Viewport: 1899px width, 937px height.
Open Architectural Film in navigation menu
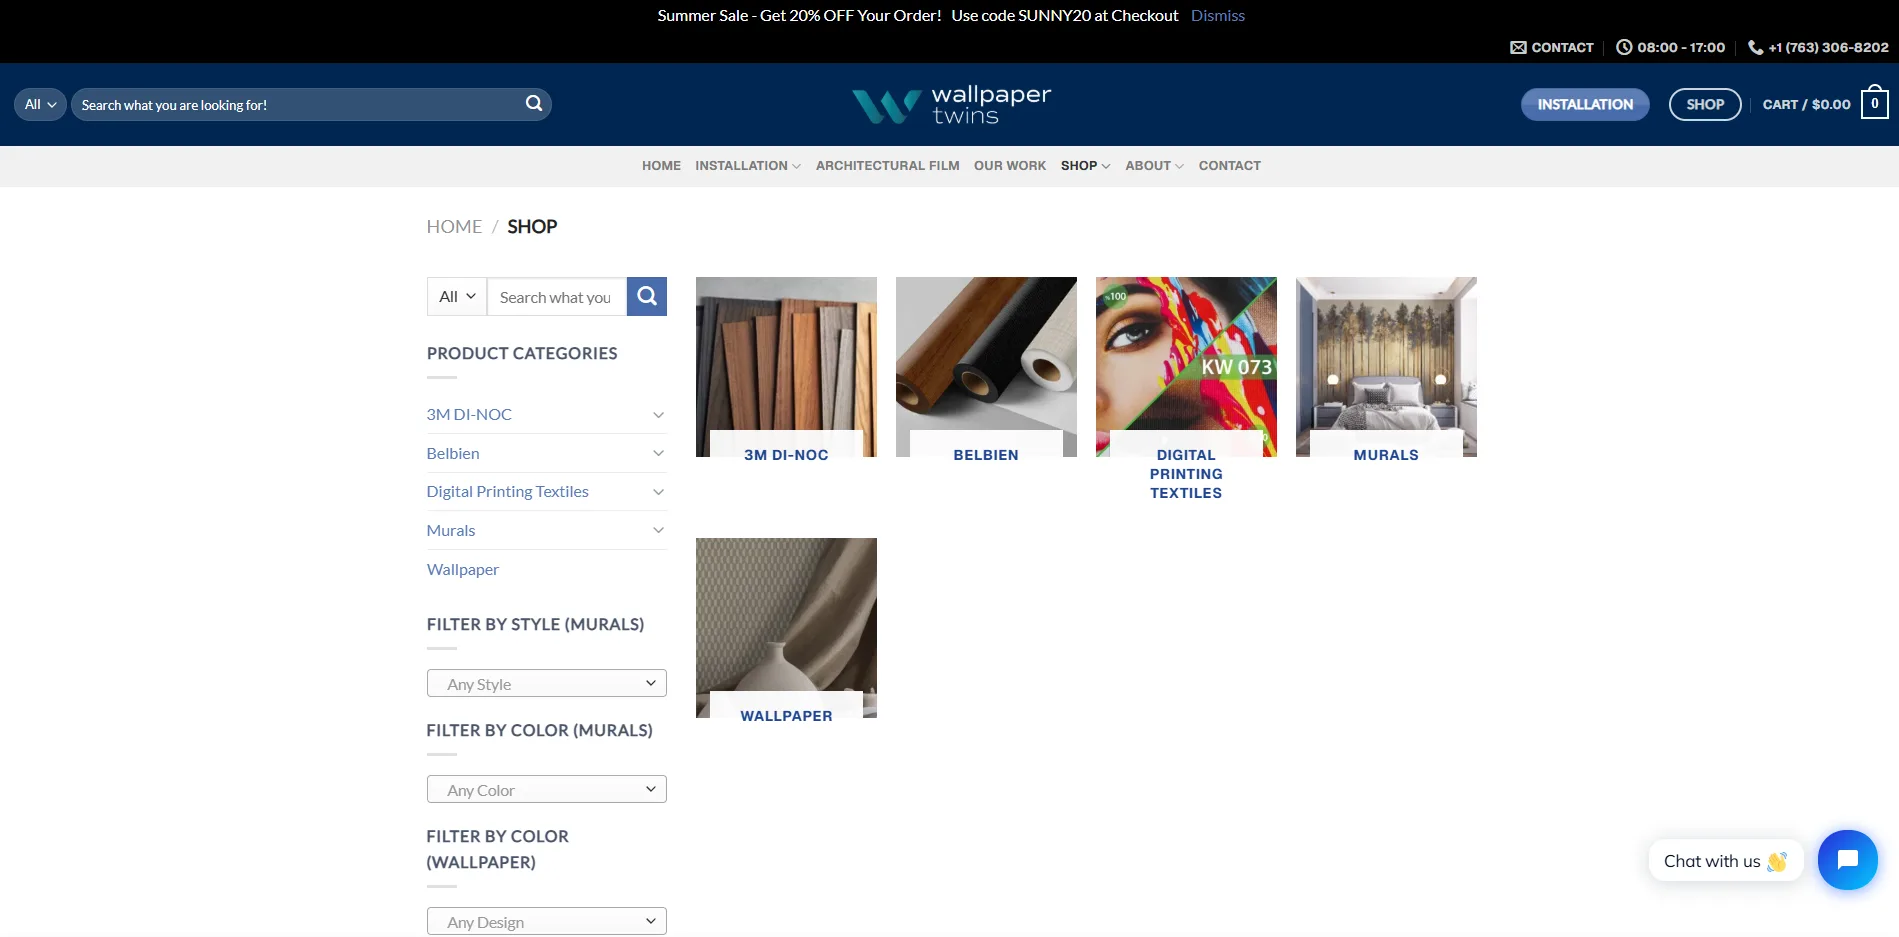887,166
